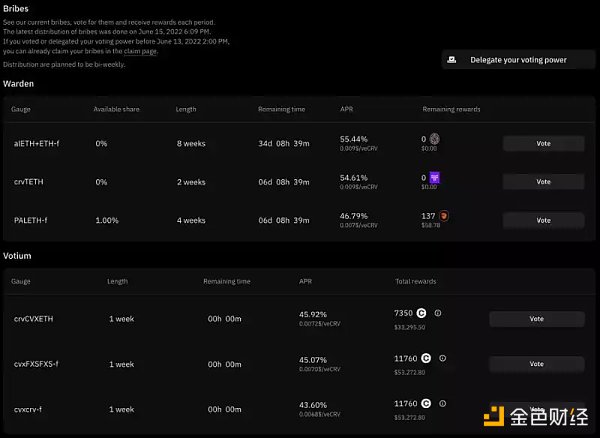The image size is (600, 438).
Task: Click the alETH+ETH-f reward token icon
Action: tap(435, 139)
